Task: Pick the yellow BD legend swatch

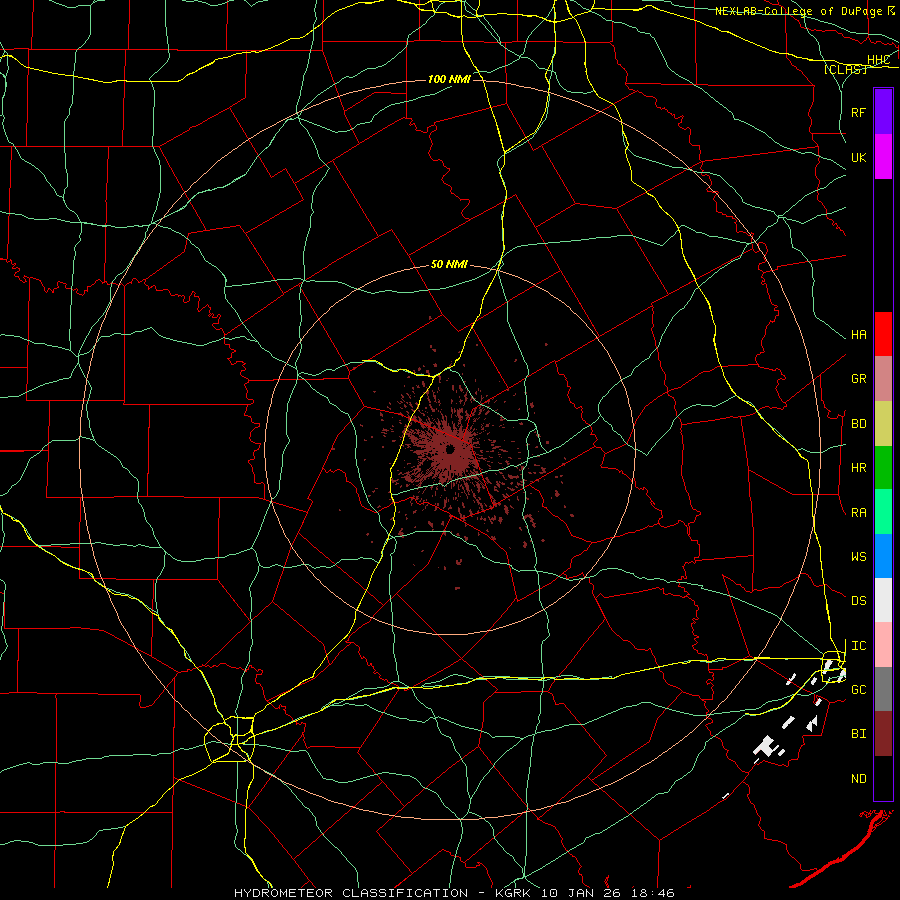Action: [x=883, y=424]
